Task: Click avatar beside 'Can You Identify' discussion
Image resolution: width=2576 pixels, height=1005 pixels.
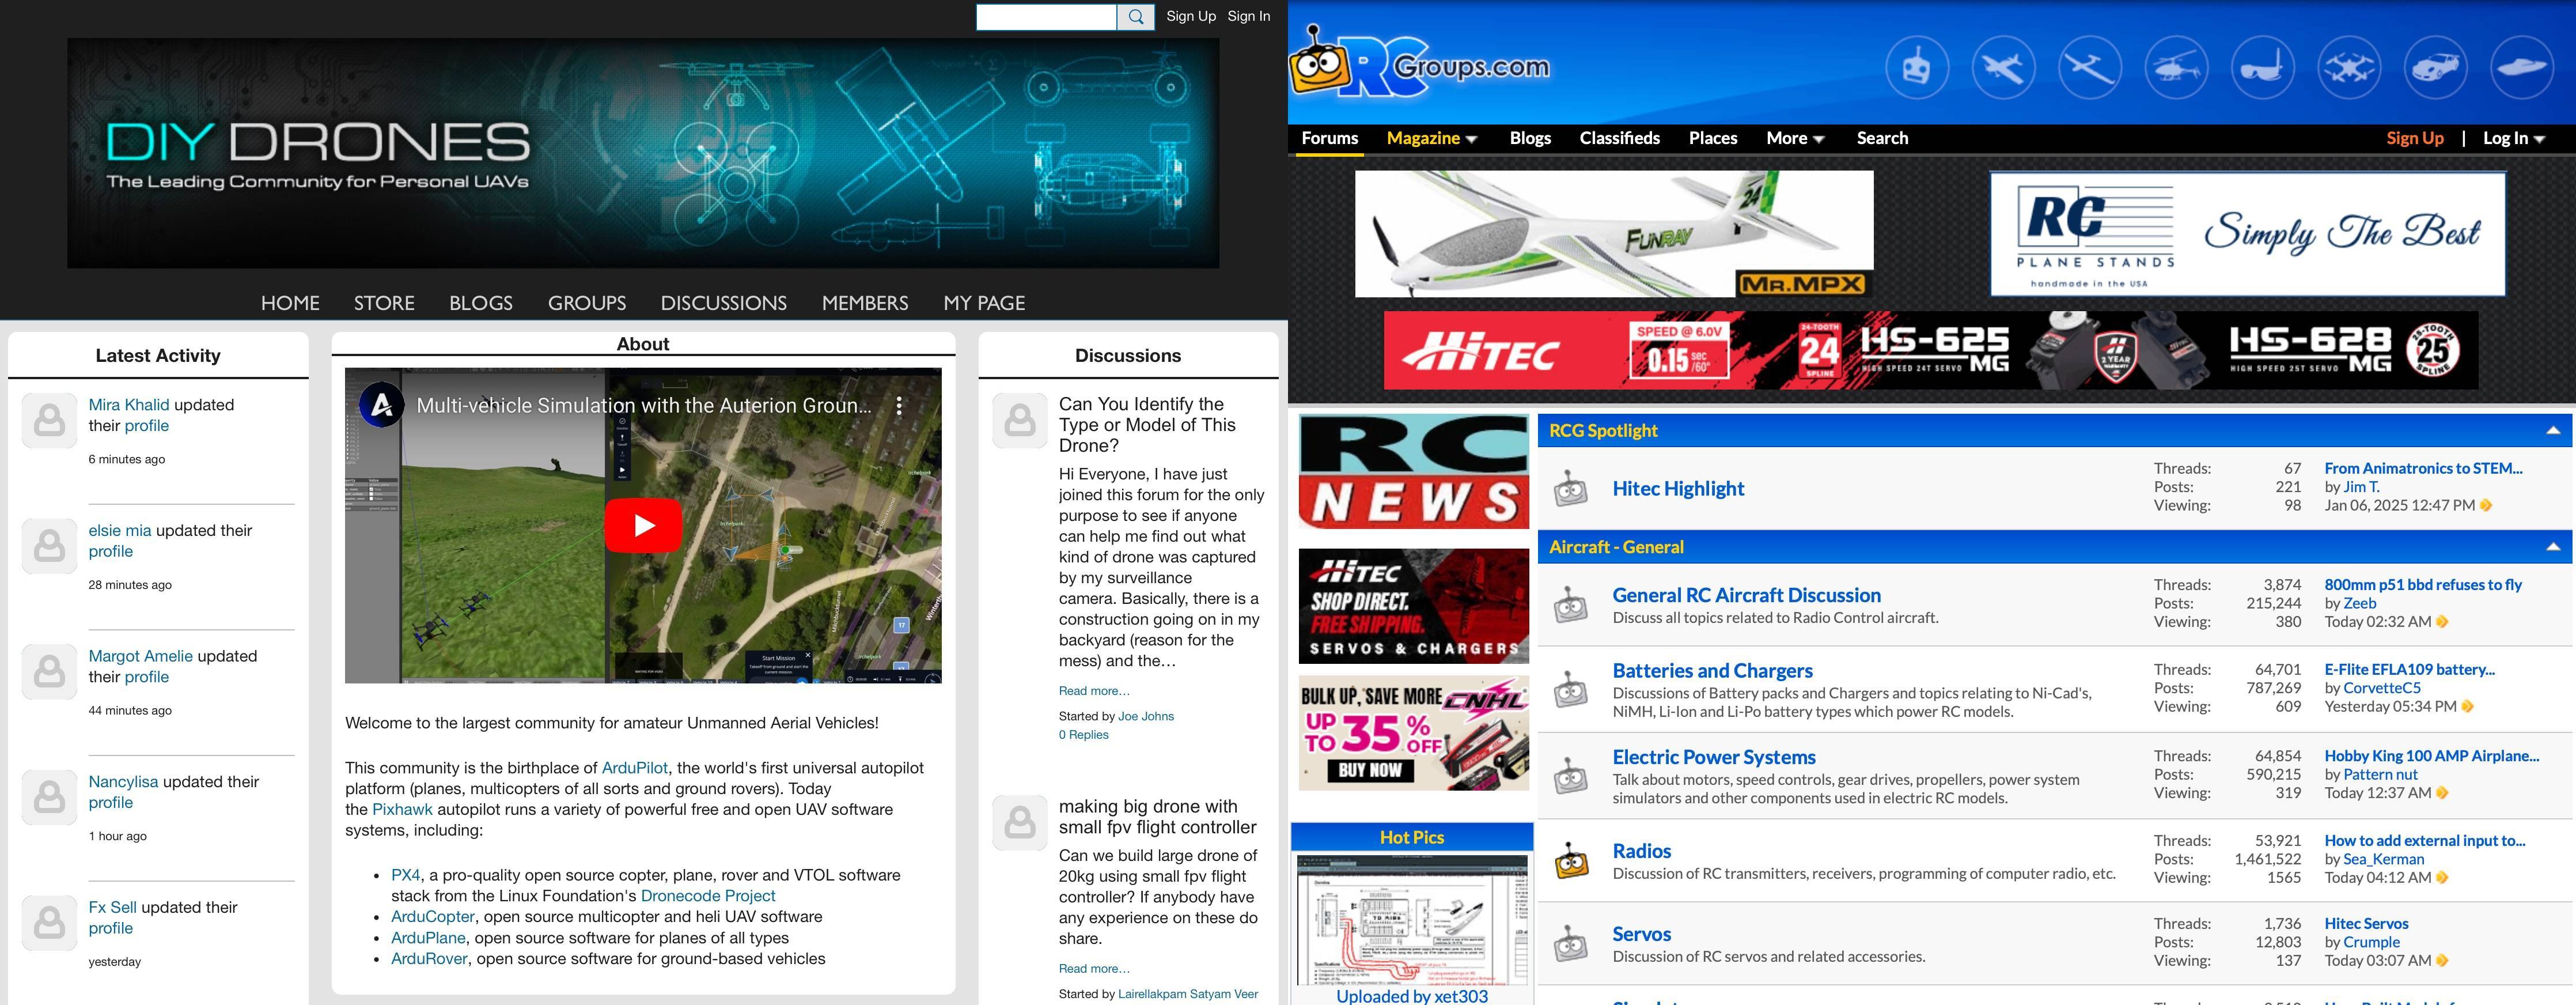Action: [x=1020, y=420]
